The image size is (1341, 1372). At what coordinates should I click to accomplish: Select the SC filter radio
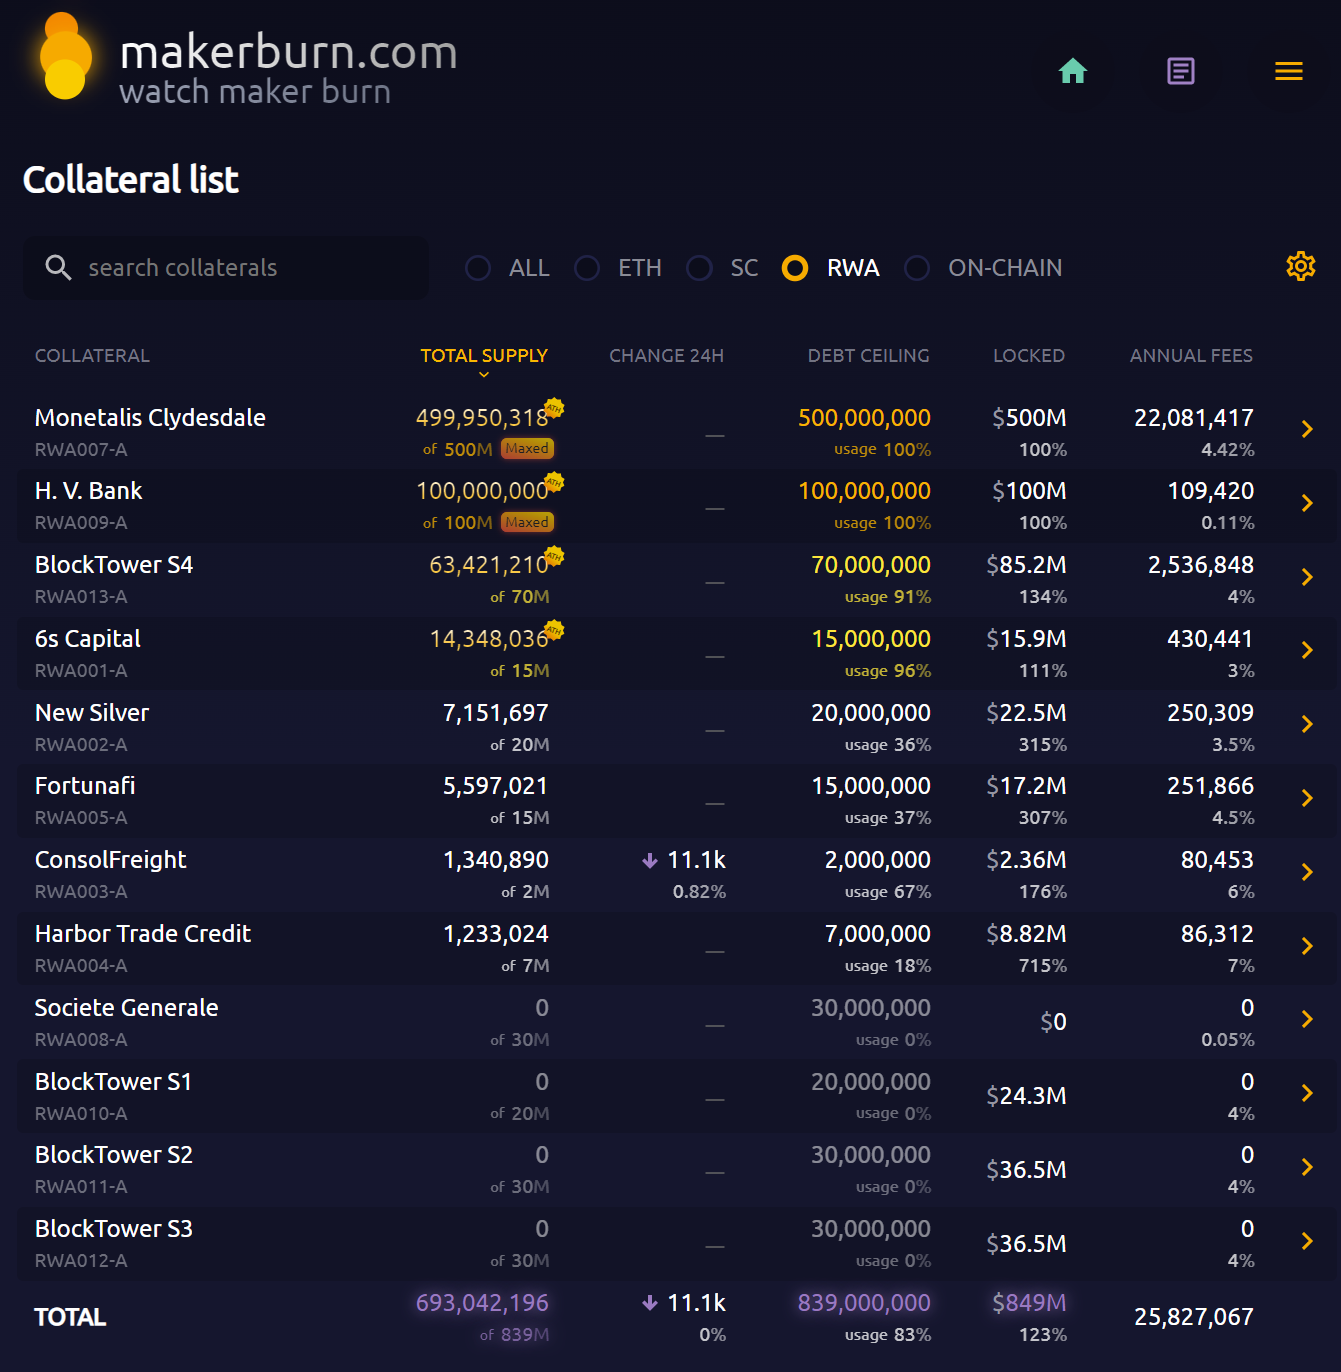tap(699, 268)
